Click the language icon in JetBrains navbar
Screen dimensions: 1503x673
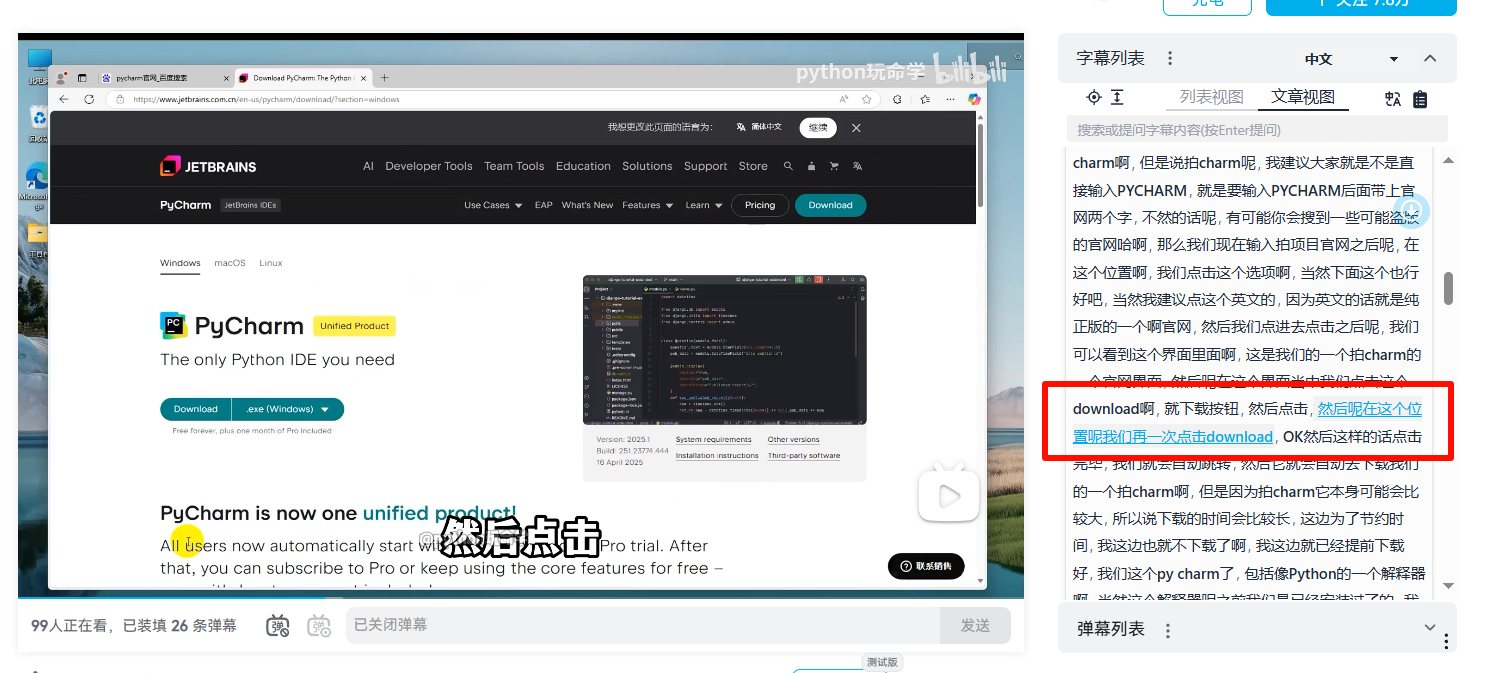pyautogui.click(x=857, y=166)
